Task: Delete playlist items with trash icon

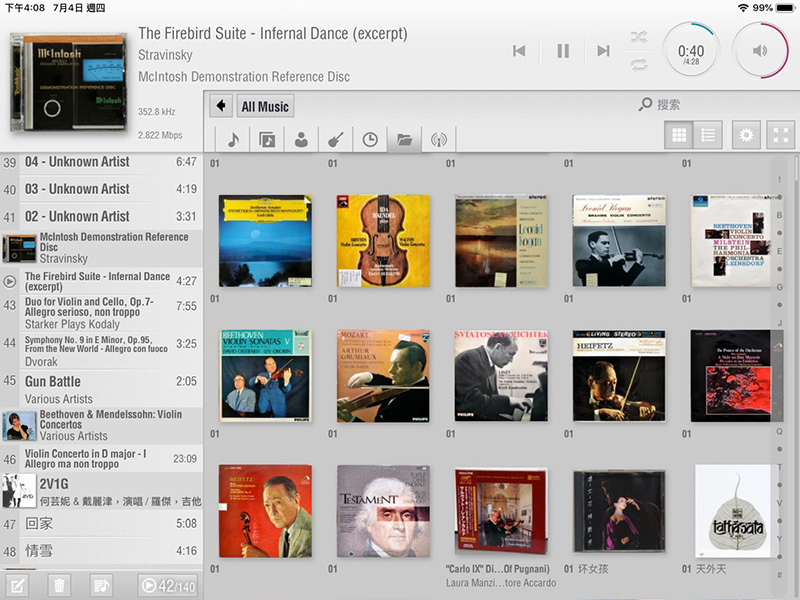Action: (x=59, y=586)
